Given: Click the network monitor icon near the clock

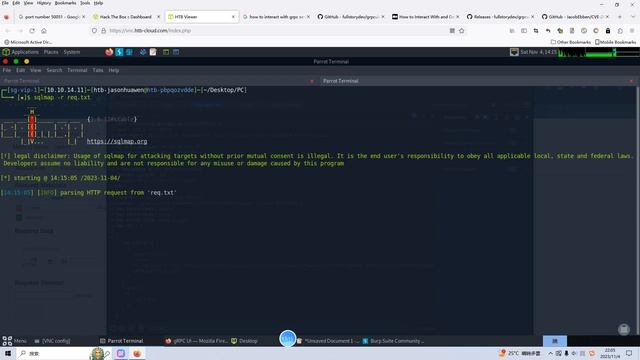Looking at the screenshot, I should pos(514,52).
